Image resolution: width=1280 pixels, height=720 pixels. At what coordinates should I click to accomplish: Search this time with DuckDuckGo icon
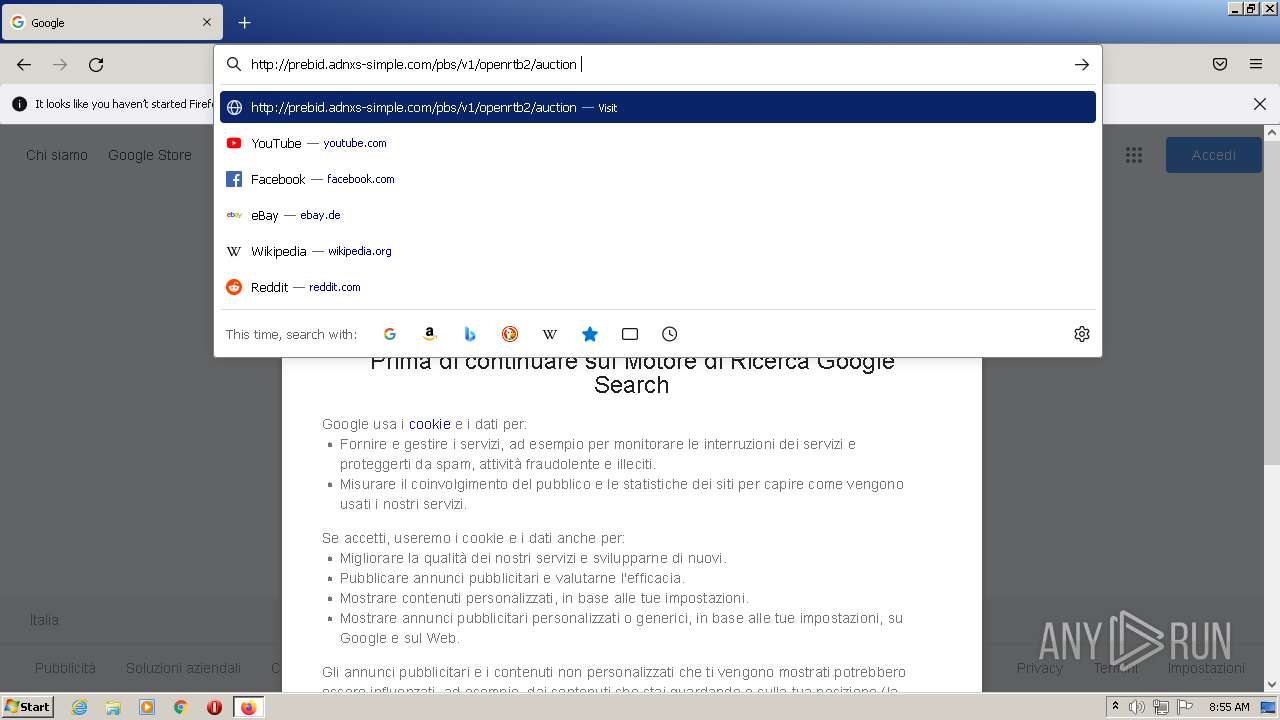click(x=510, y=334)
